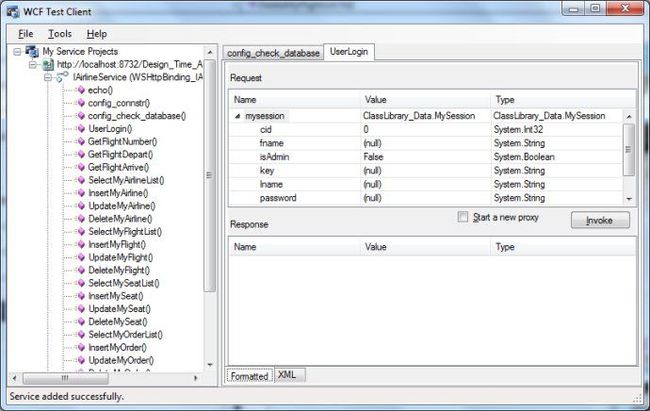
Task: Click the Response grid Value column header
Action: point(425,247)
